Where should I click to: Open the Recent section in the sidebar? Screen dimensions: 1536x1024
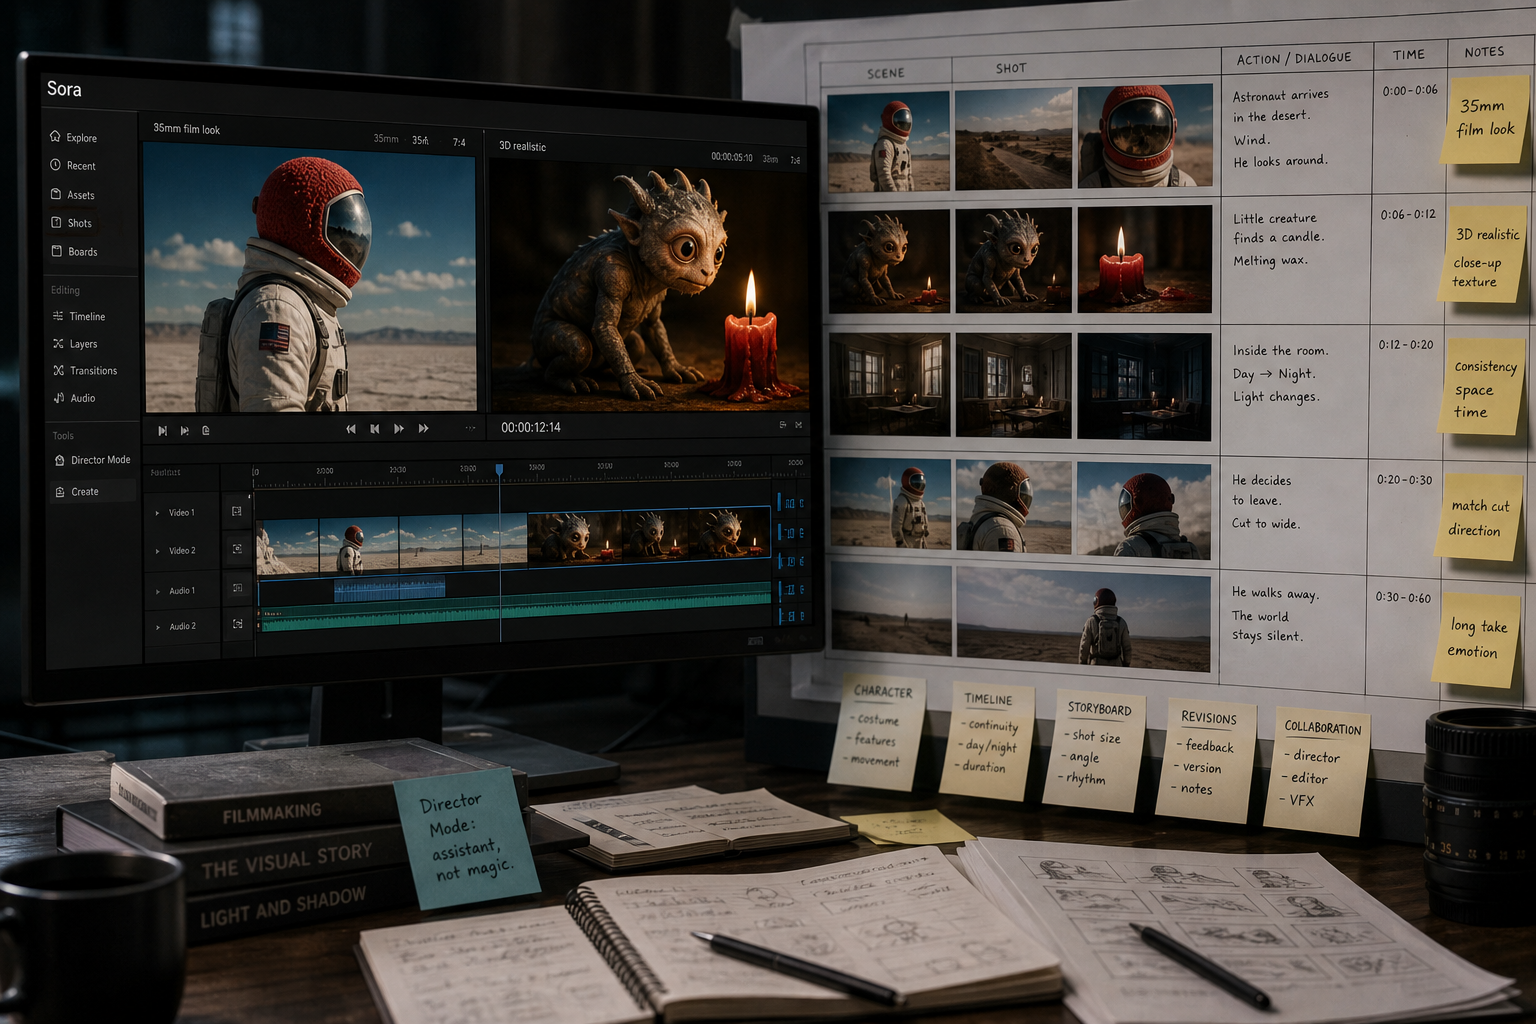tap(73, 166)
